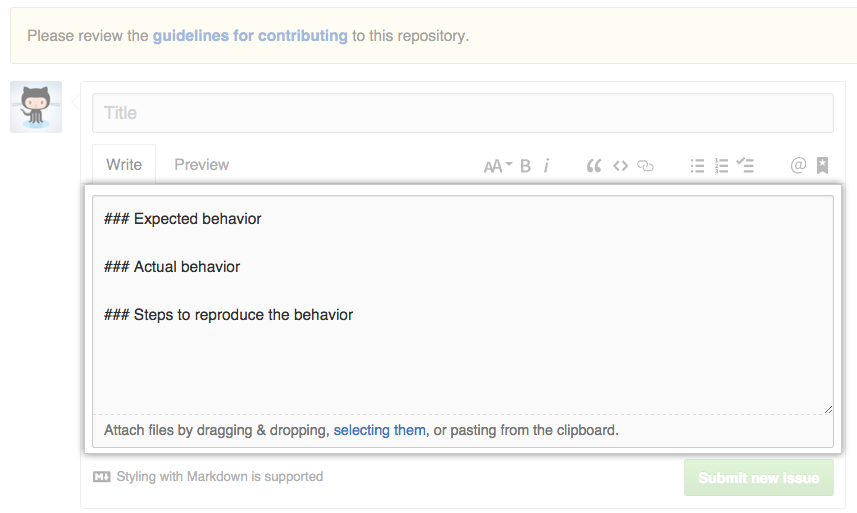The height and width of the screenshot is (513, 857).
Task: Add a task list
Action: pos(745,166)
